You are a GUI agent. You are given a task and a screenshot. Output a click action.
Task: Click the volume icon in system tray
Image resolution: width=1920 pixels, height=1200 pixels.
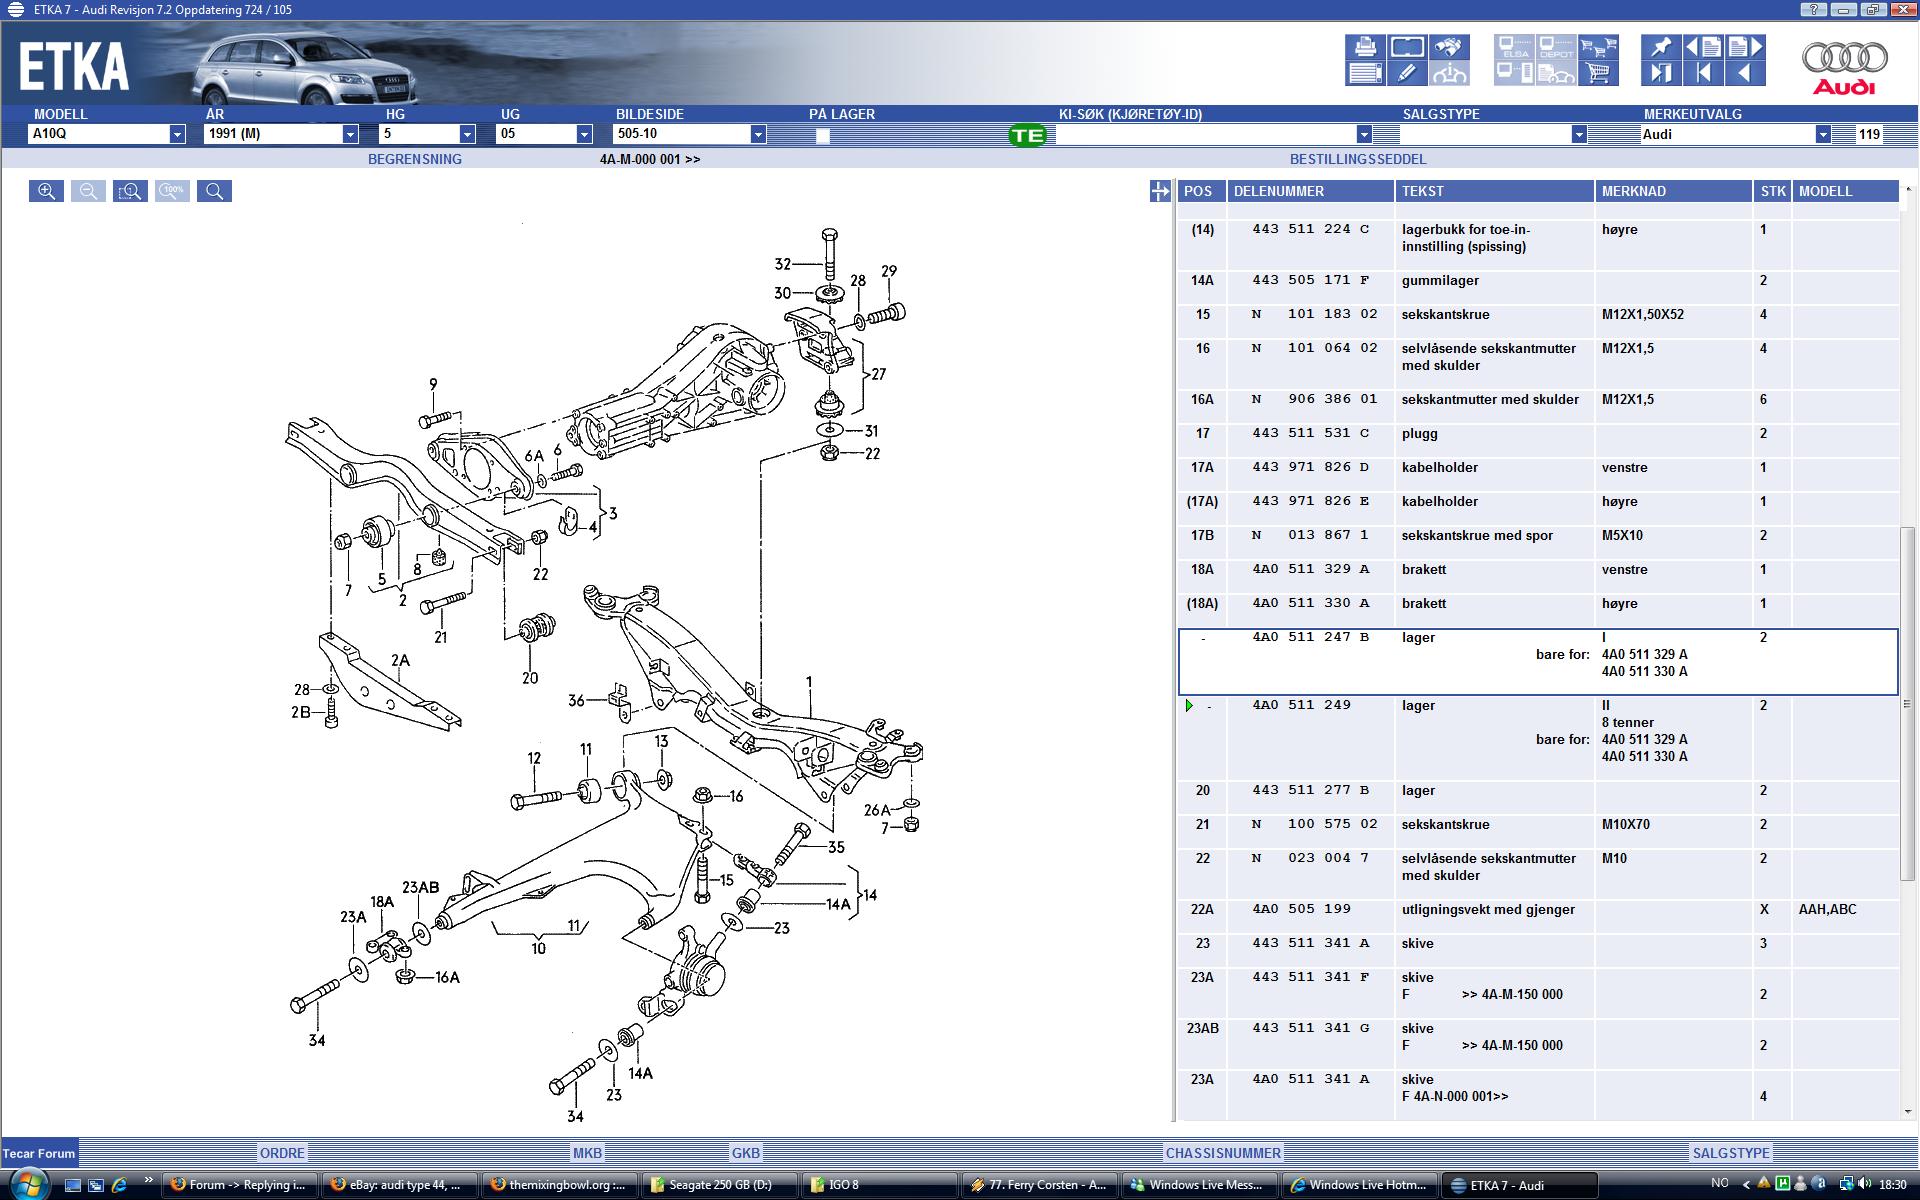point(1867,1185)
